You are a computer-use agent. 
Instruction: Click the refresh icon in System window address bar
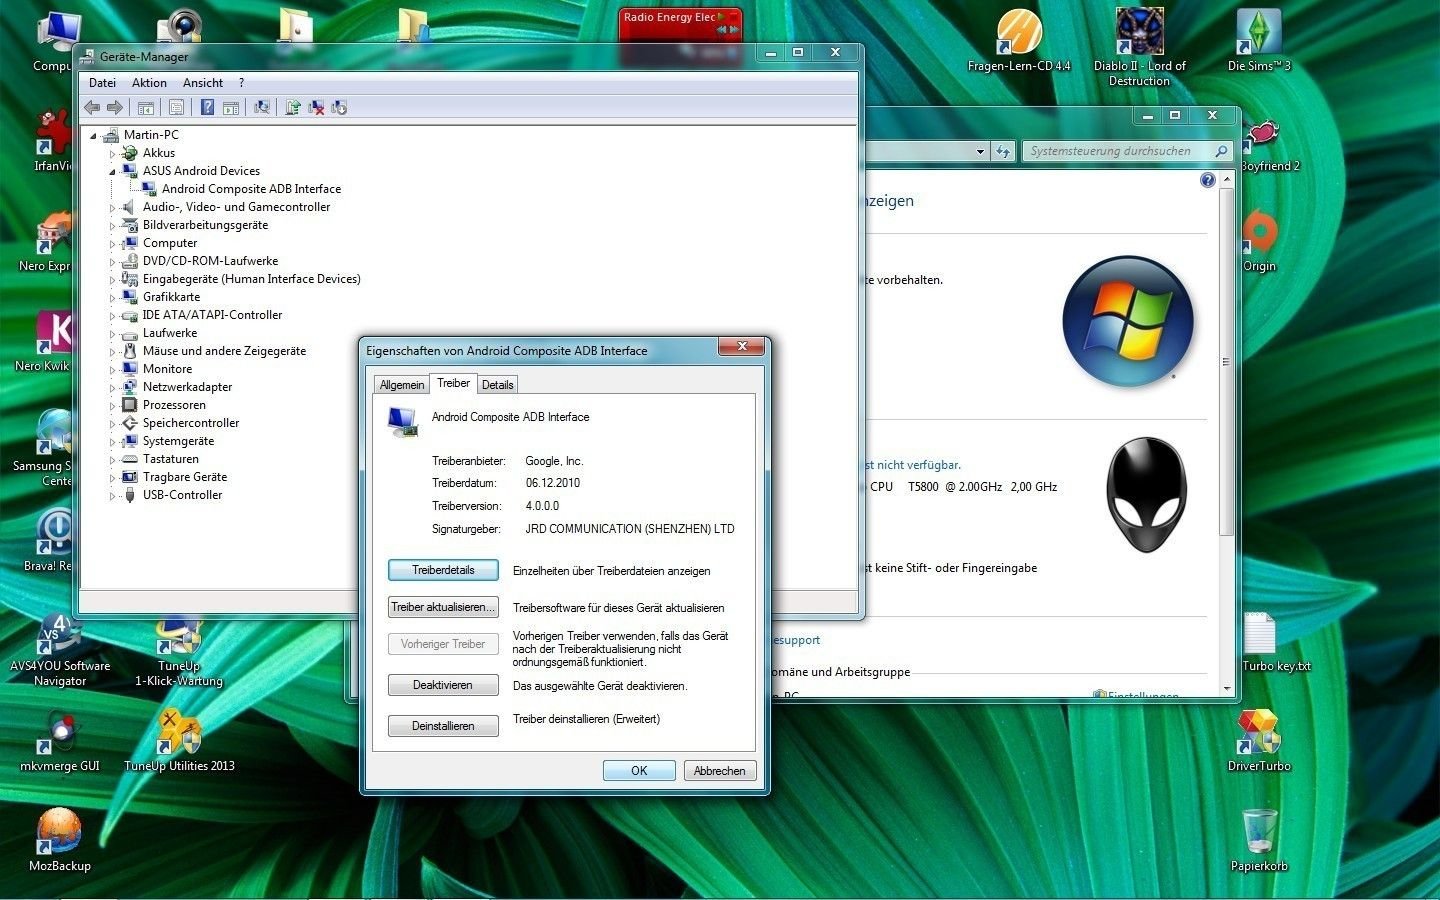[x=1003, y=151]
